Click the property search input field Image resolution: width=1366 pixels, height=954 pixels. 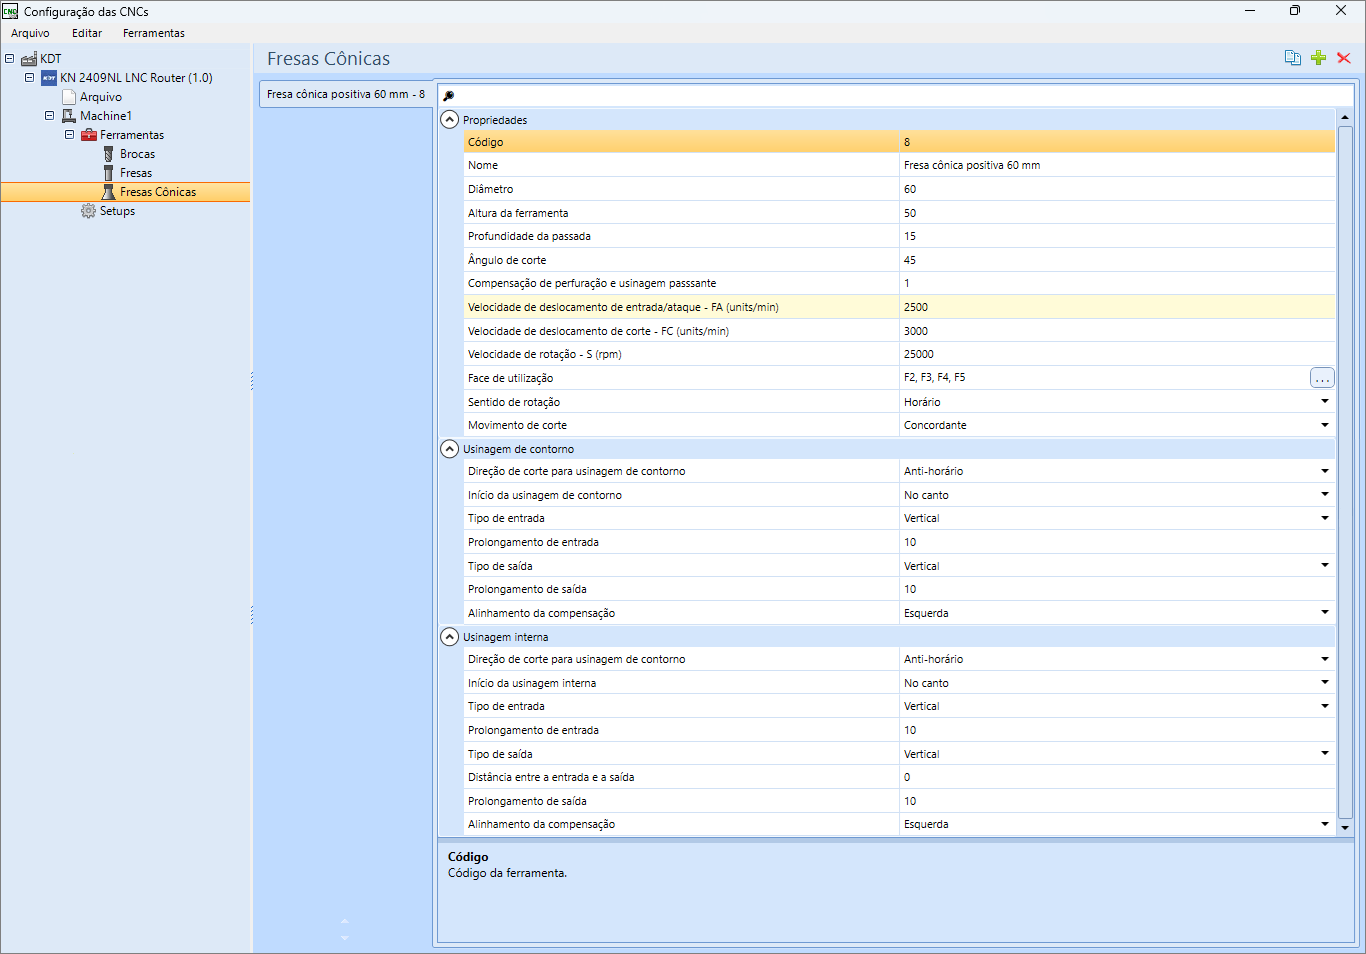[904, 96]
